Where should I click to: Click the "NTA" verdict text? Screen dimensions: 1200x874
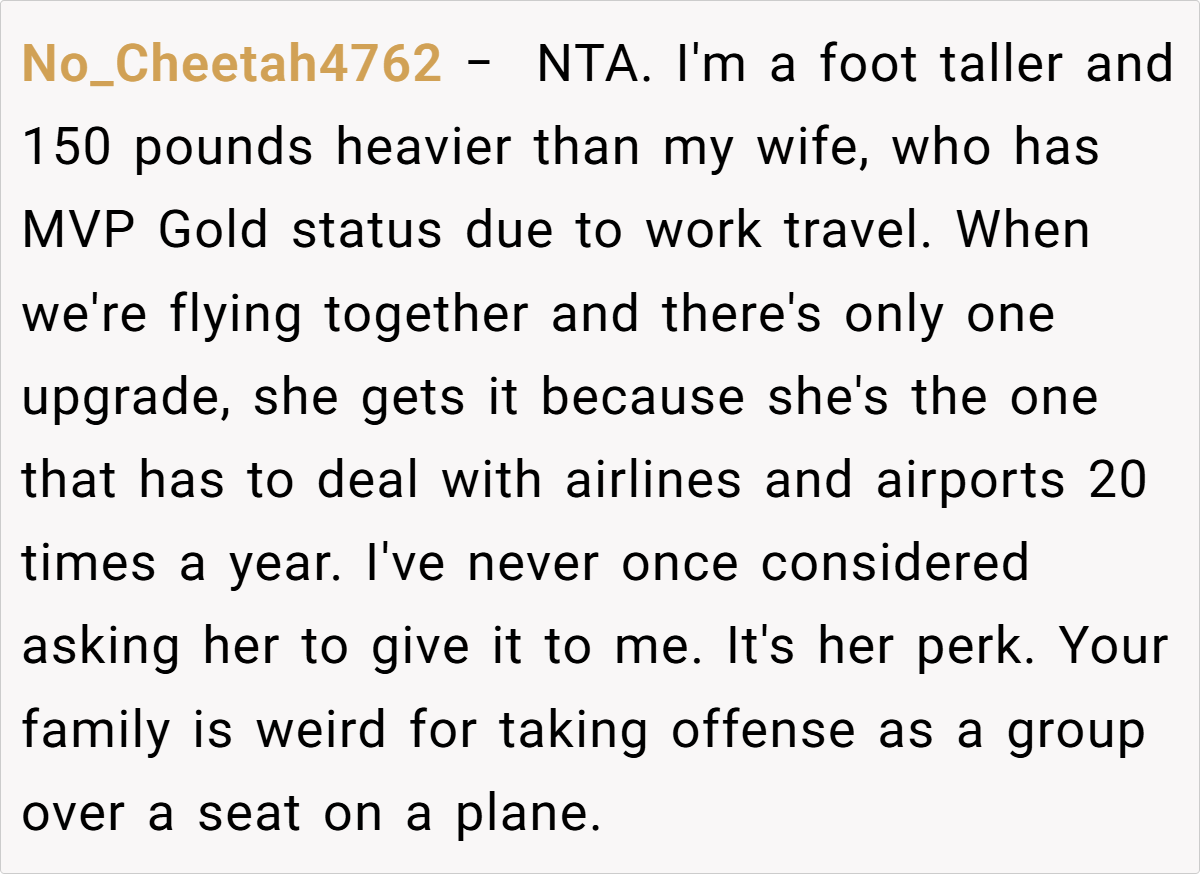pyautogui.click(x=587, y=64)
